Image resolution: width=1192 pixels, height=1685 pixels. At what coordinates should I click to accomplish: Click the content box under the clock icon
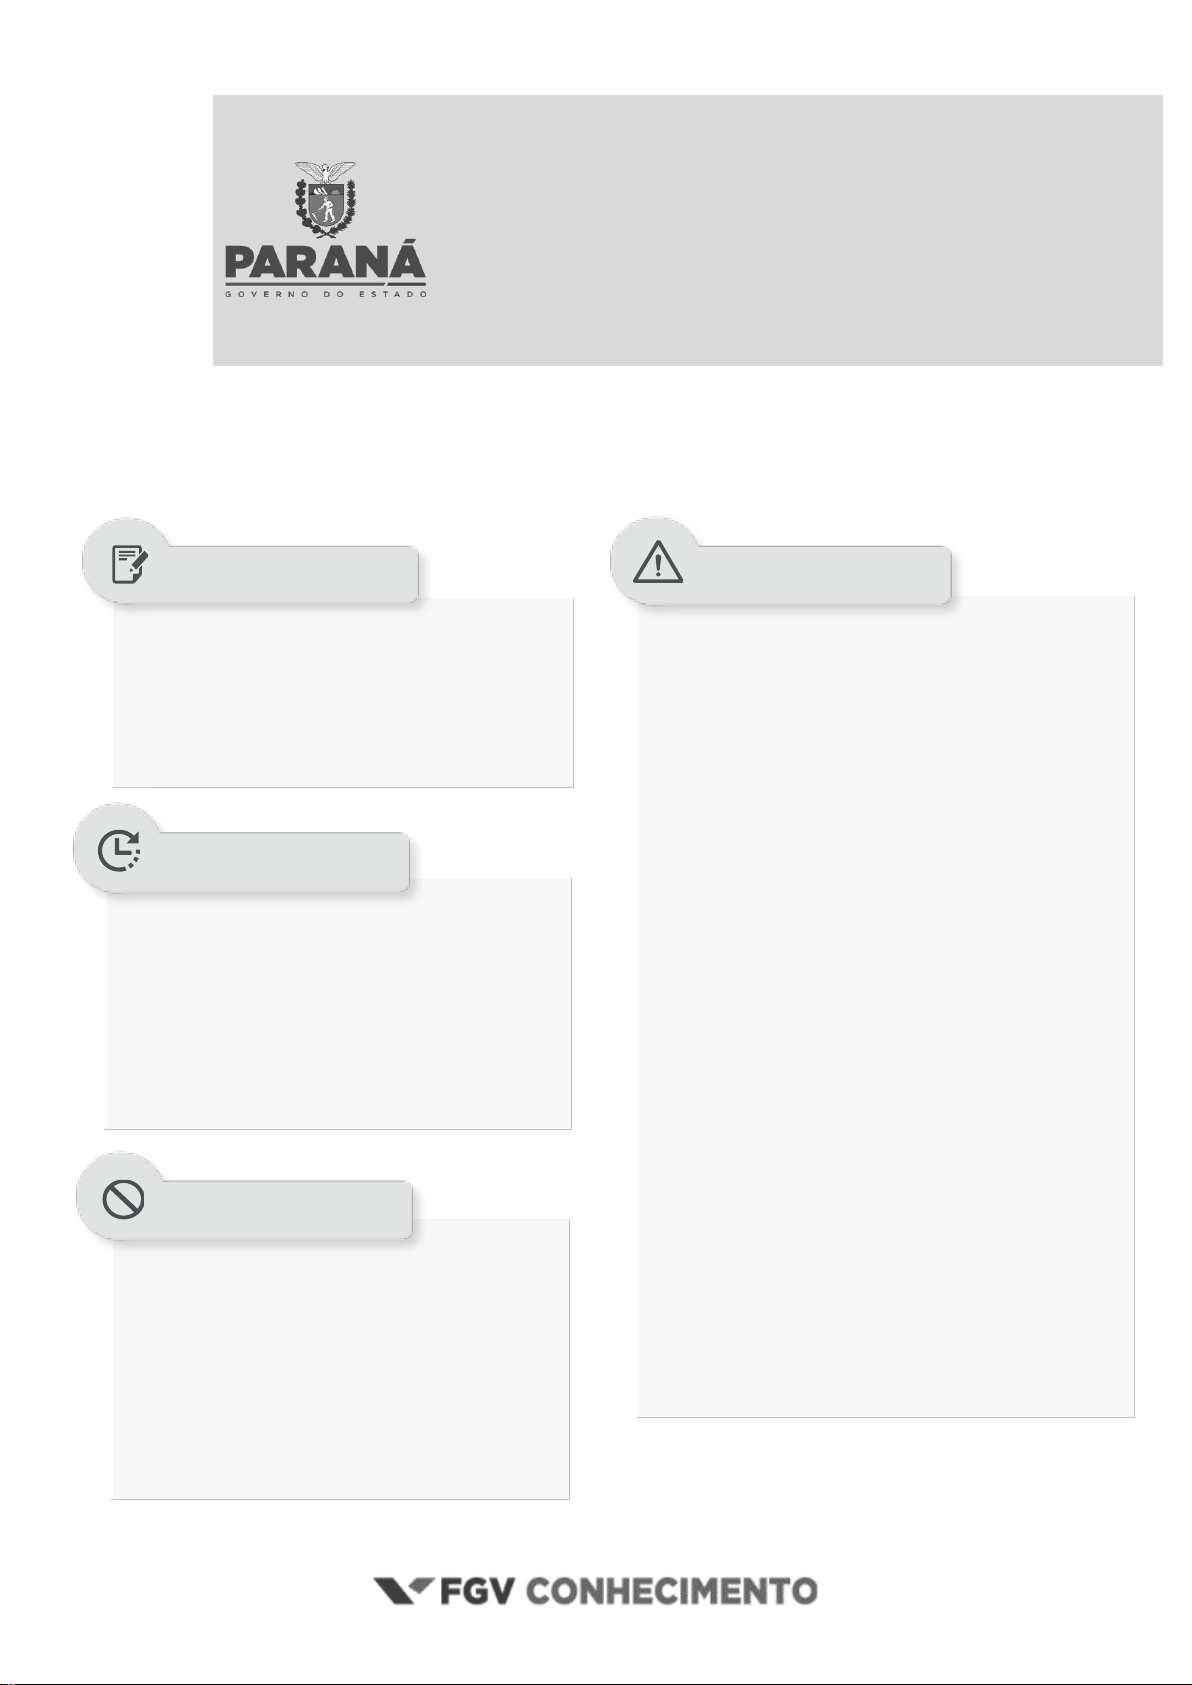[339, 1008]
